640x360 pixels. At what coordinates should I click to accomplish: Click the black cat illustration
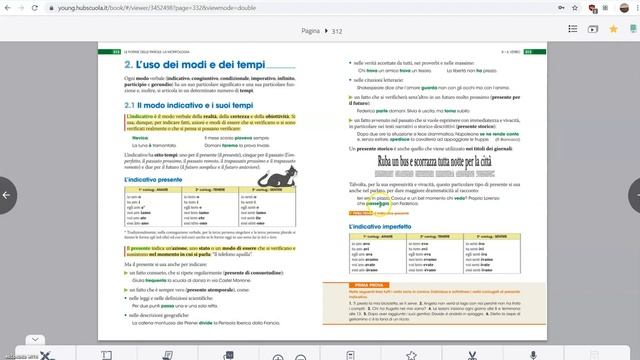278,176
